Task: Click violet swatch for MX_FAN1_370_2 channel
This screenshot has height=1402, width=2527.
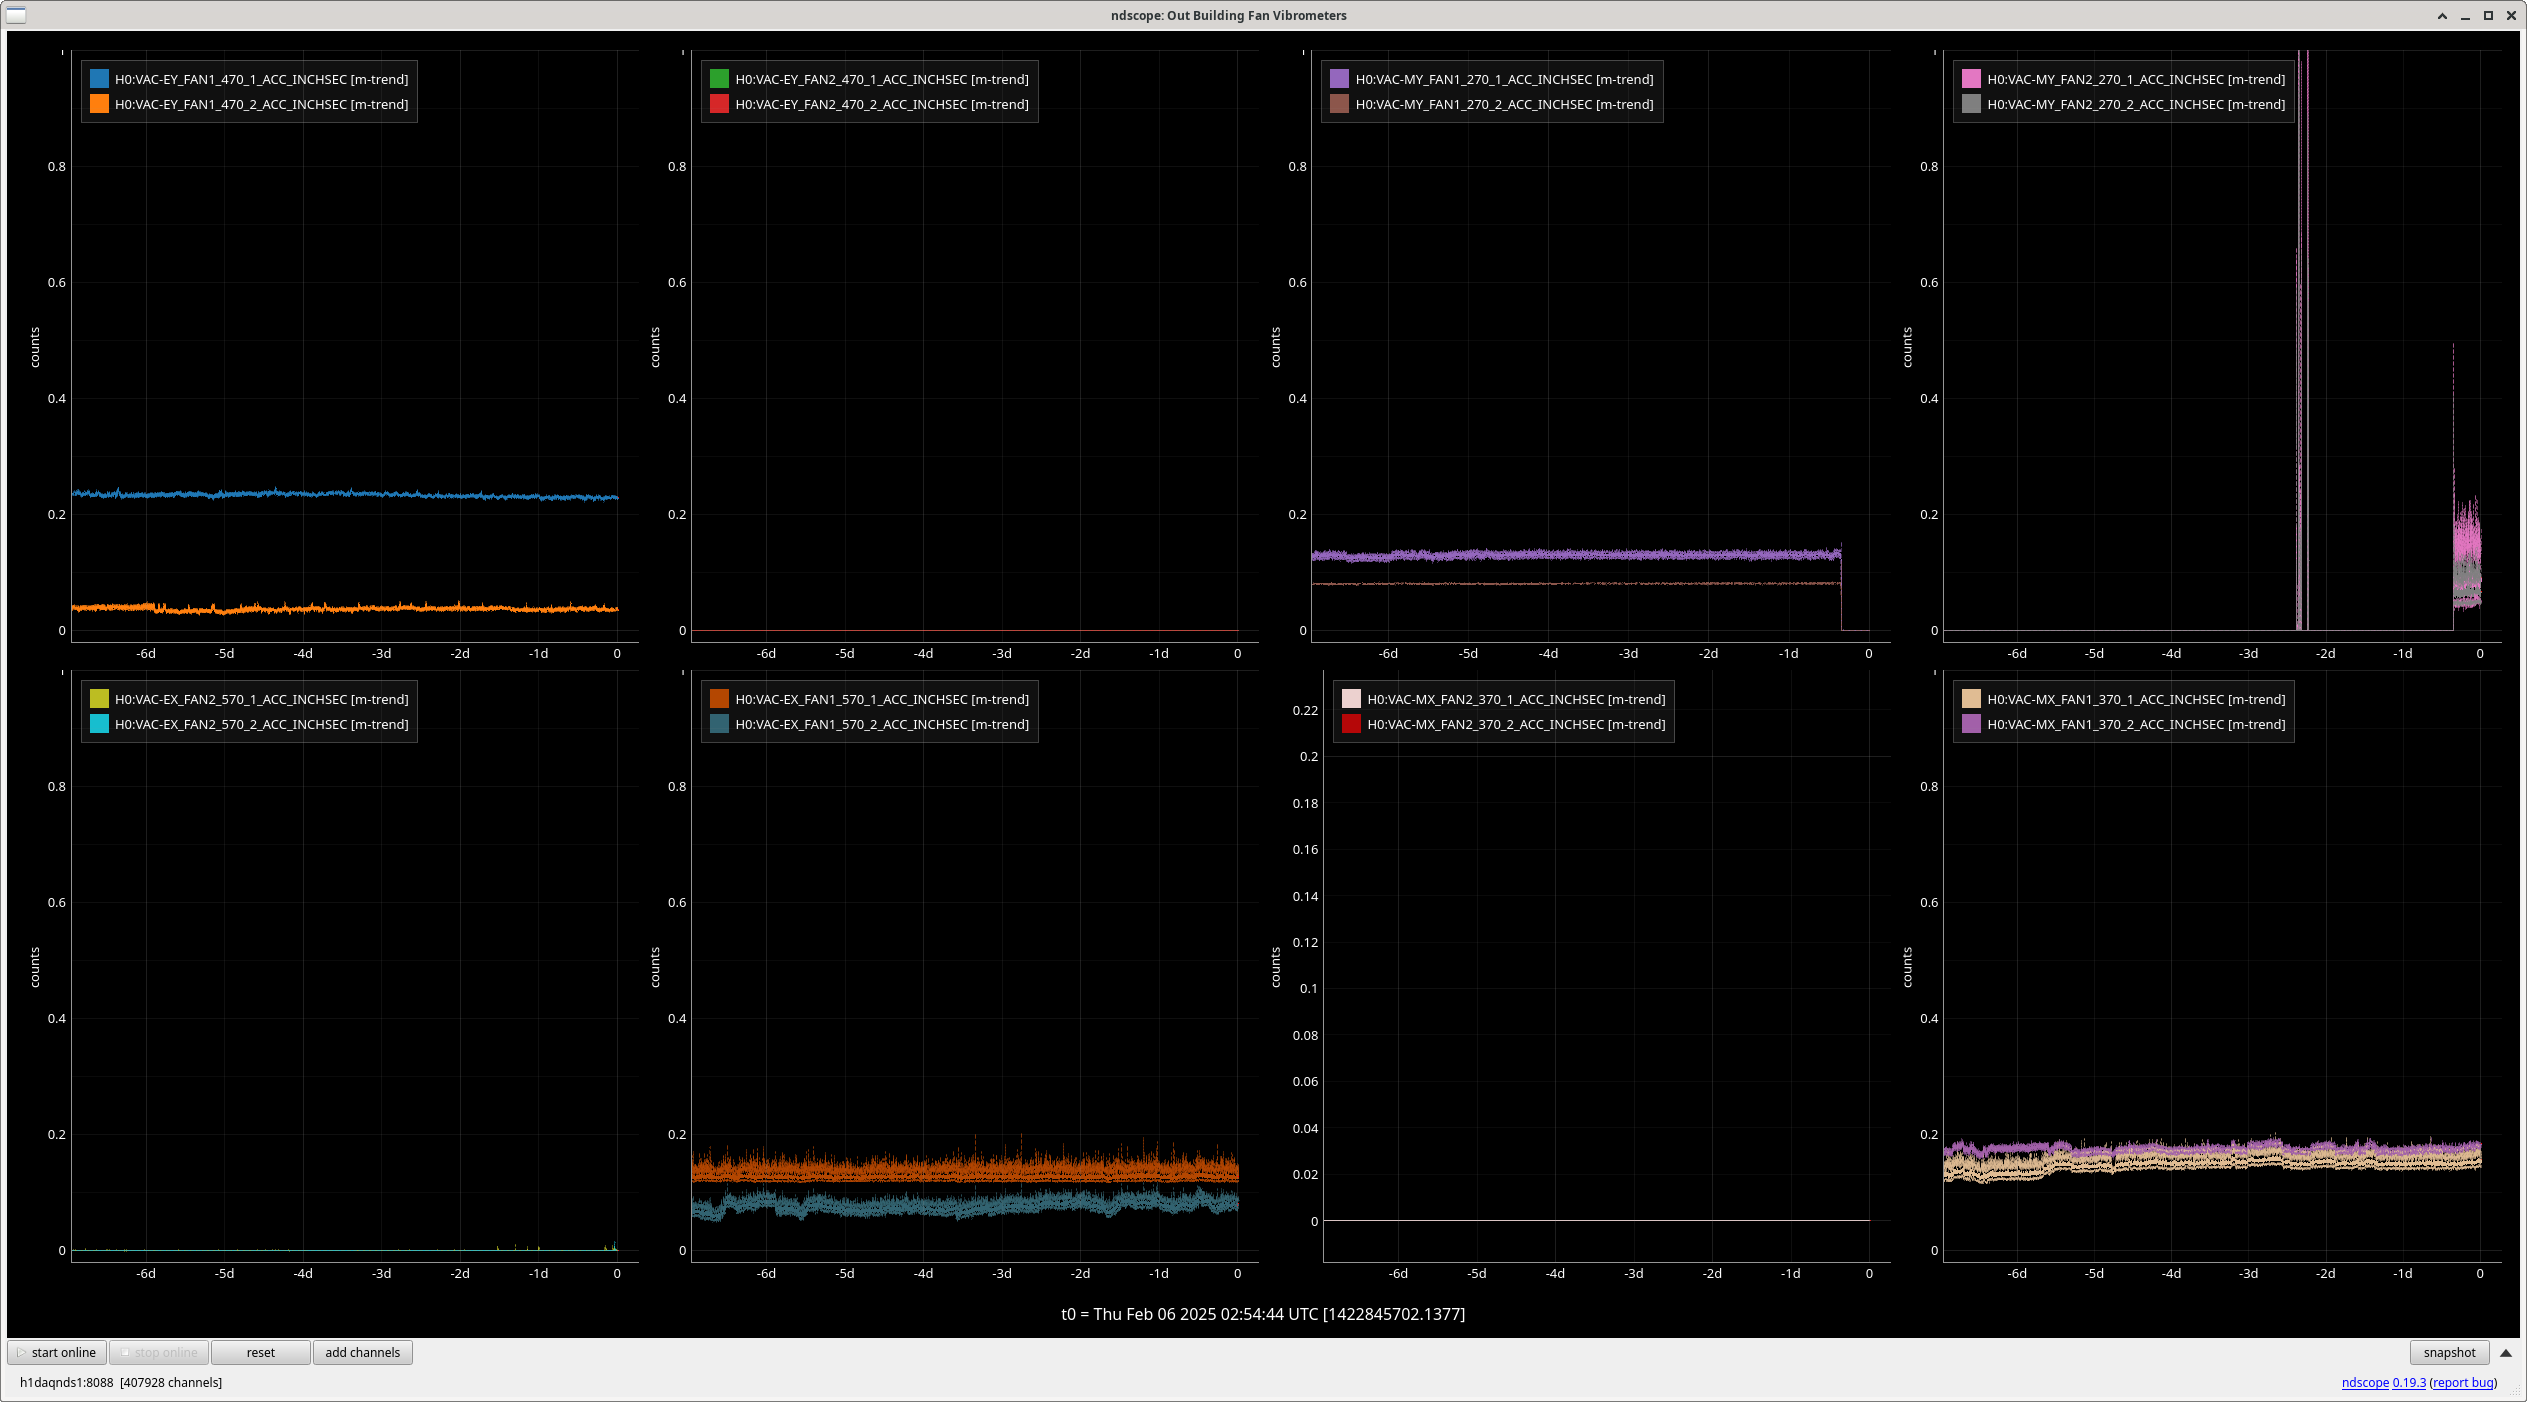Action: (x=1971, y=724)
